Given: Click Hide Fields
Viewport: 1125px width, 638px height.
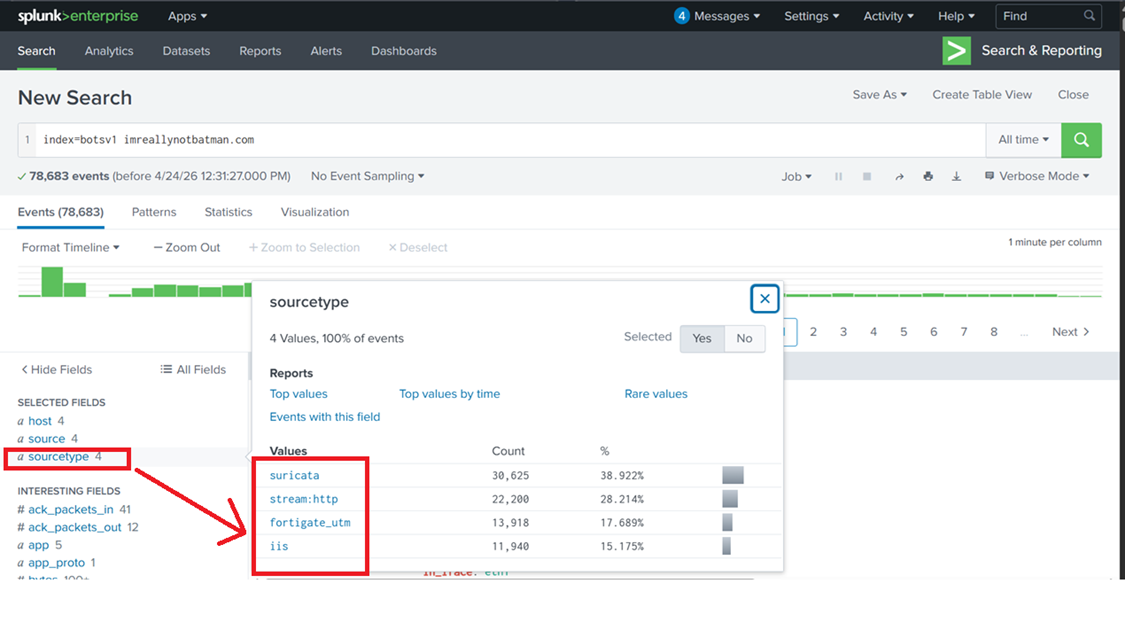Looking at the screenshot, I should tap(57, 370).
